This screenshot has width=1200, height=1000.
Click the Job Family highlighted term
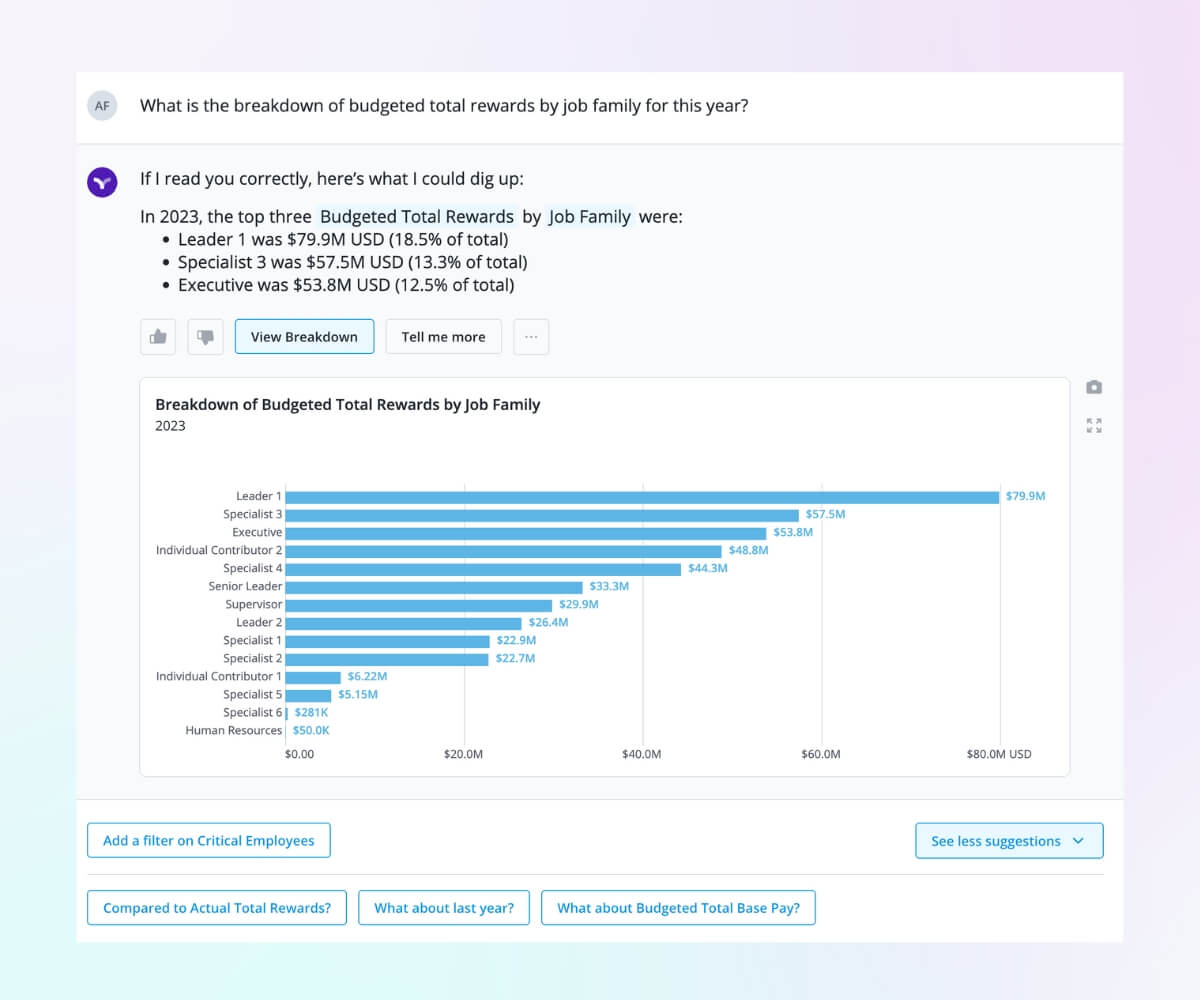point(590,216)
